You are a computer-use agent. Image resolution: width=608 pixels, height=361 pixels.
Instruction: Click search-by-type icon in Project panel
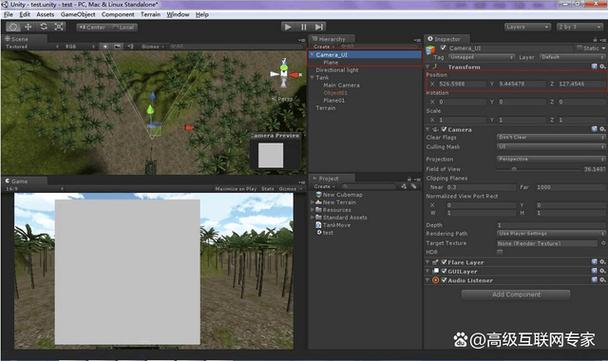tap(404, 187)
